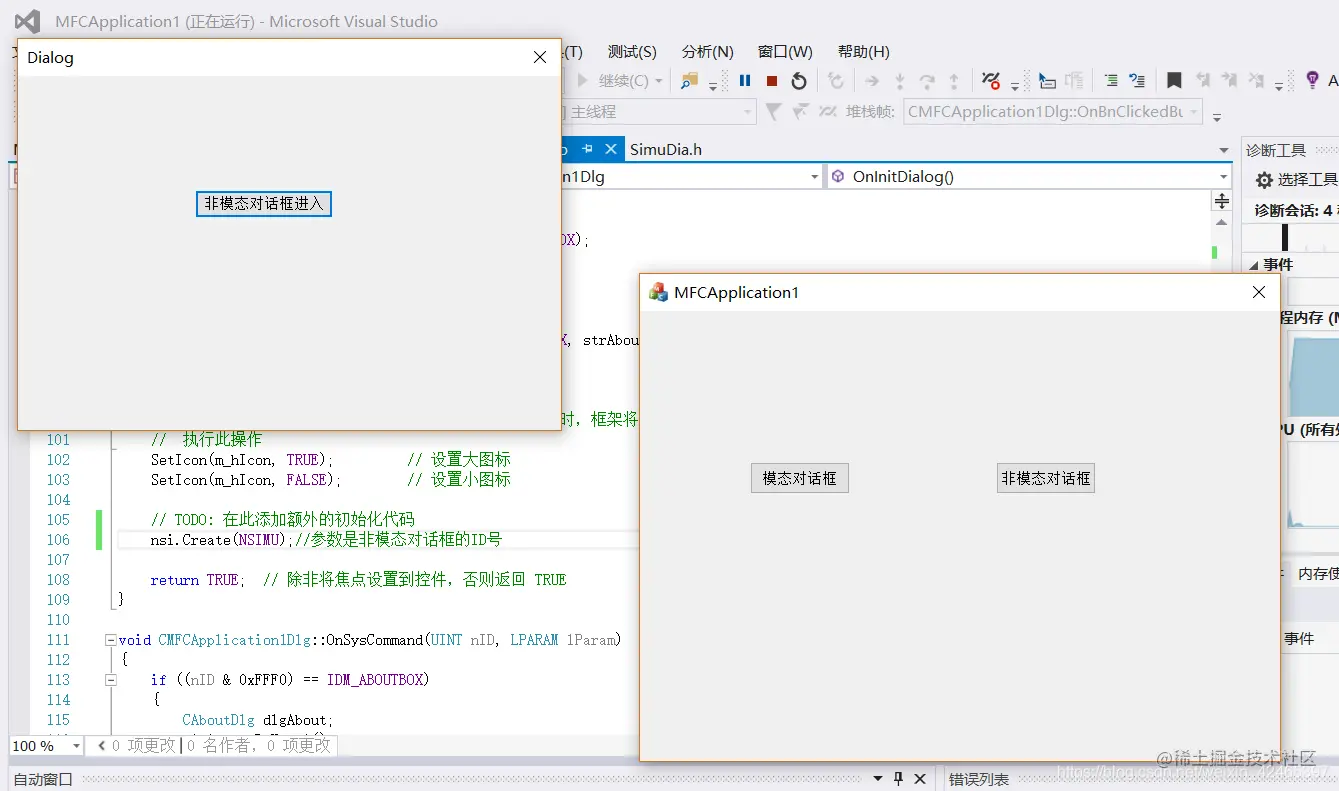Click the Step Into debug icon
1339x791 pixels.
coord(900,81)
